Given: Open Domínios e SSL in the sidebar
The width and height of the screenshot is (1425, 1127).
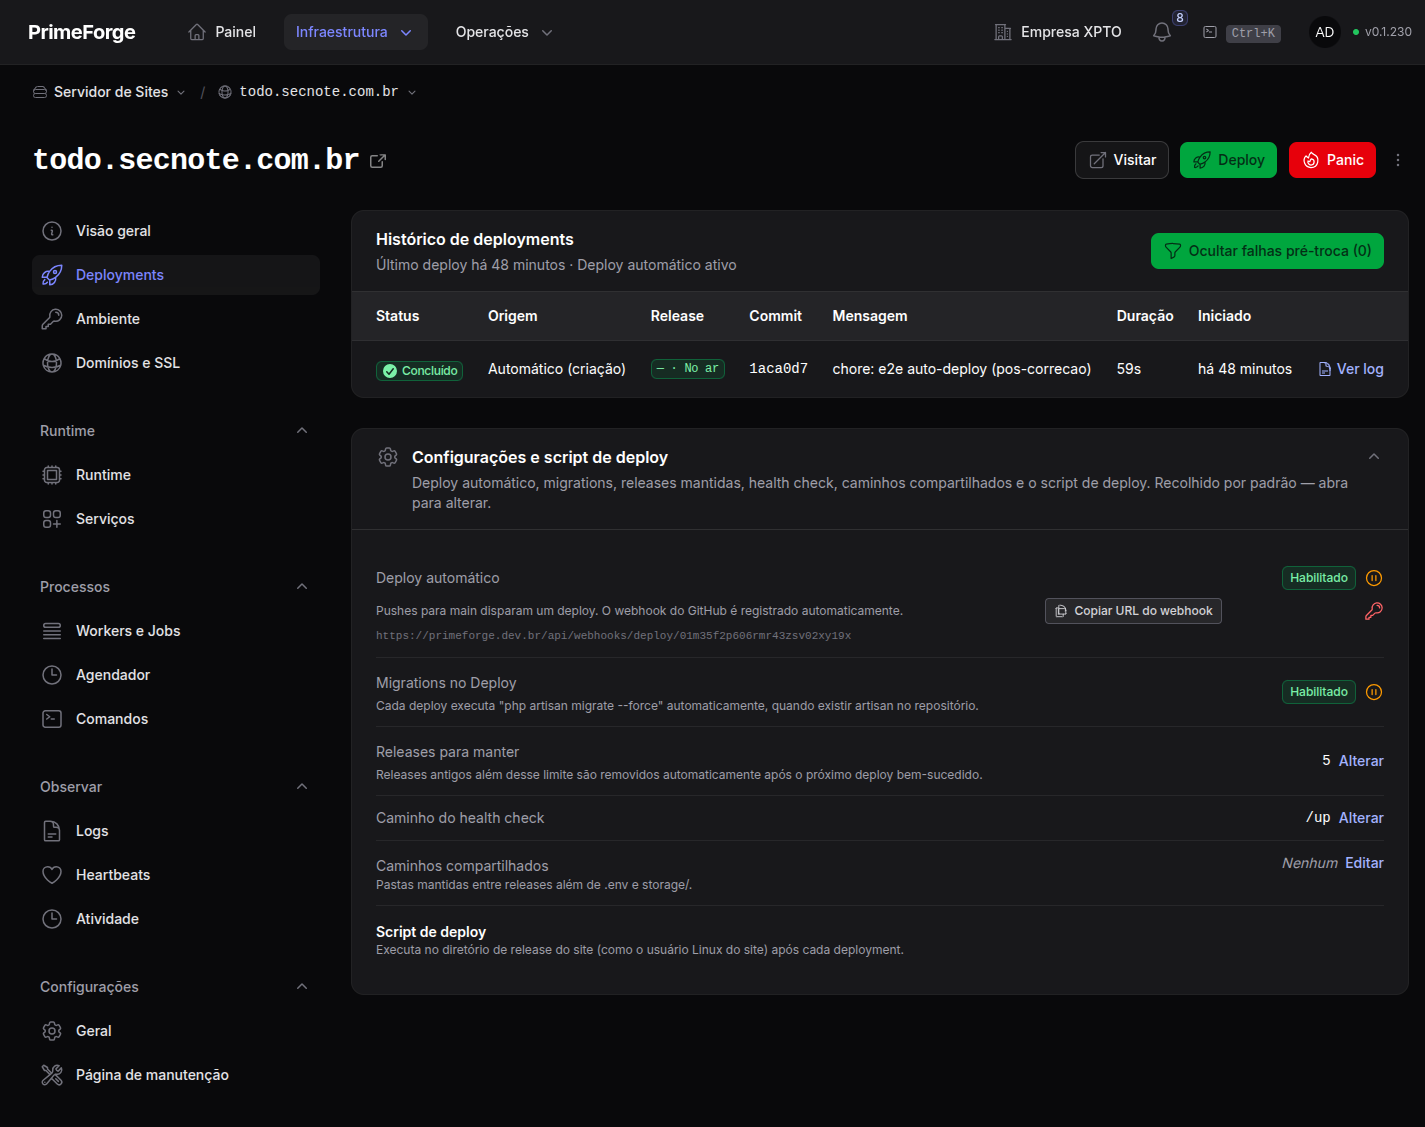Looking at the screenshot, I should pyautogui.click(x=176, y=363).
